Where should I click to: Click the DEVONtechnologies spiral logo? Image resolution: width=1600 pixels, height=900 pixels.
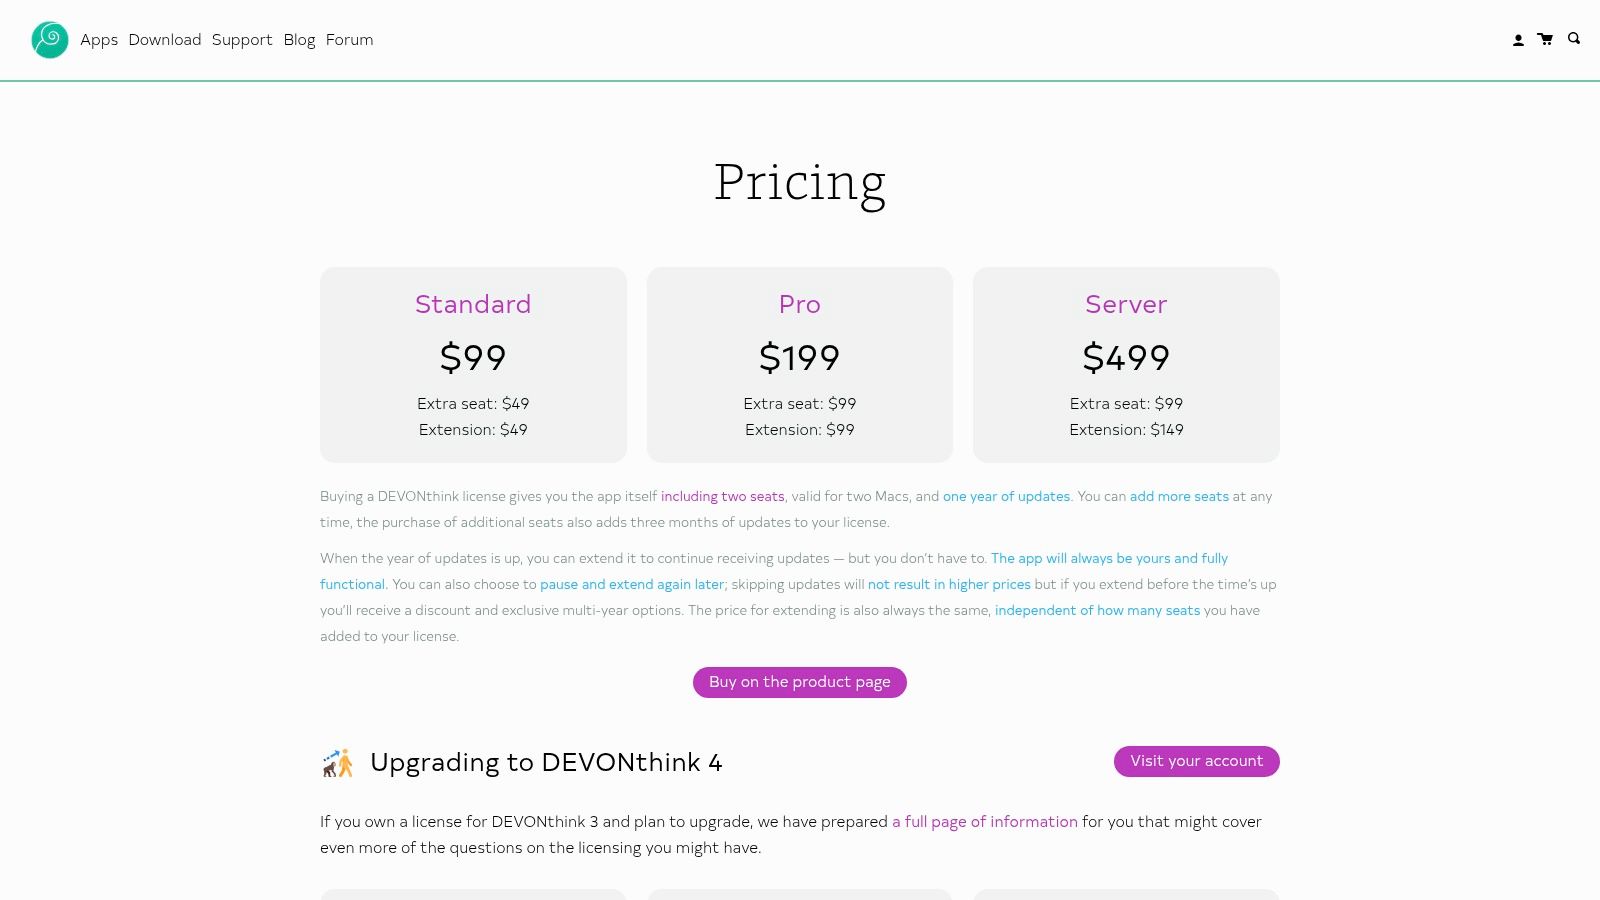click(50, 40)
